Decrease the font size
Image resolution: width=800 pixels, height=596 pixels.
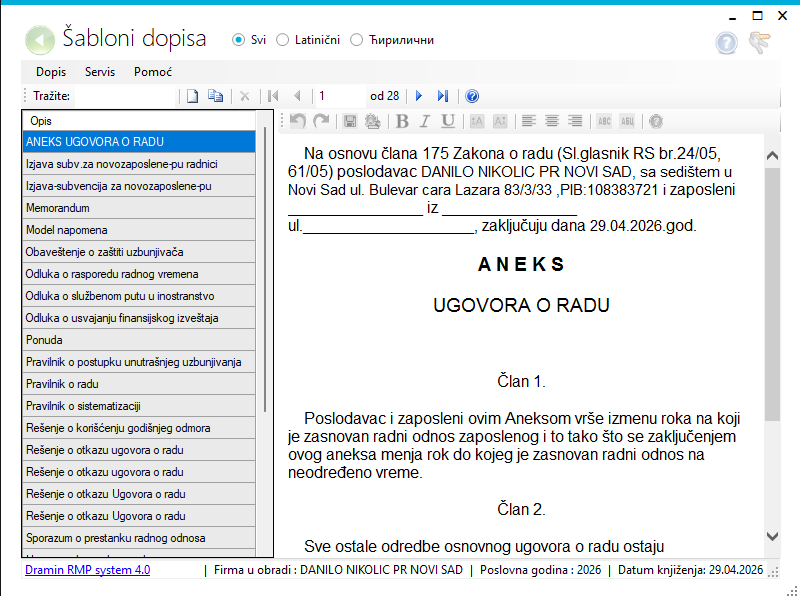(x=500, y=121)
